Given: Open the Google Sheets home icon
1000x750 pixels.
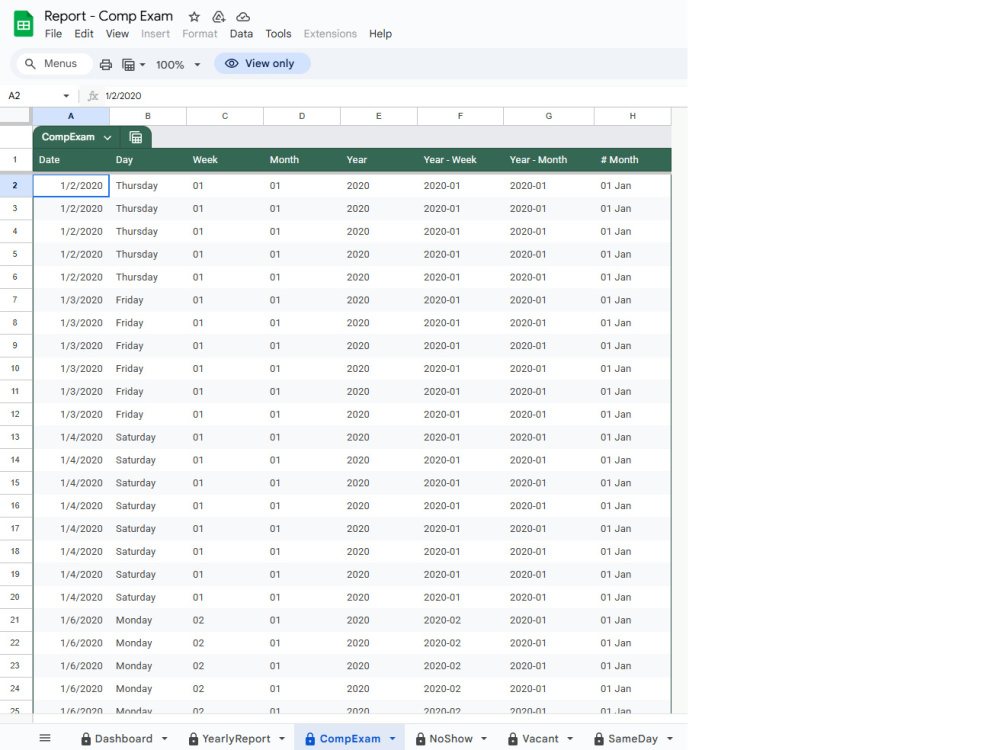Looking at the screenshot, I should pos(24,24).
